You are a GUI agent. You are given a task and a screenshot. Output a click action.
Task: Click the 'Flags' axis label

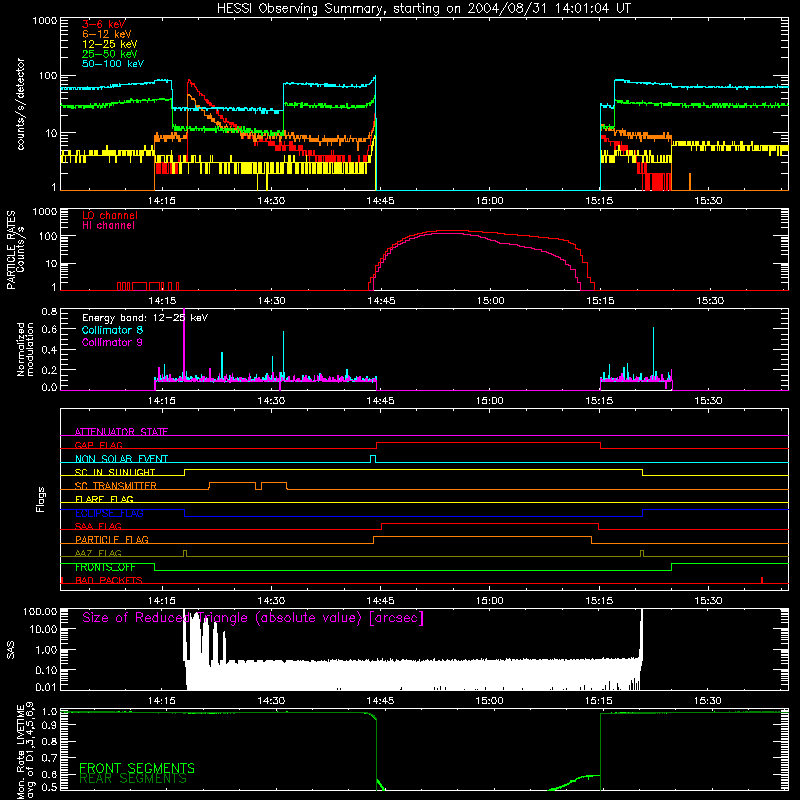click(40, 499)
